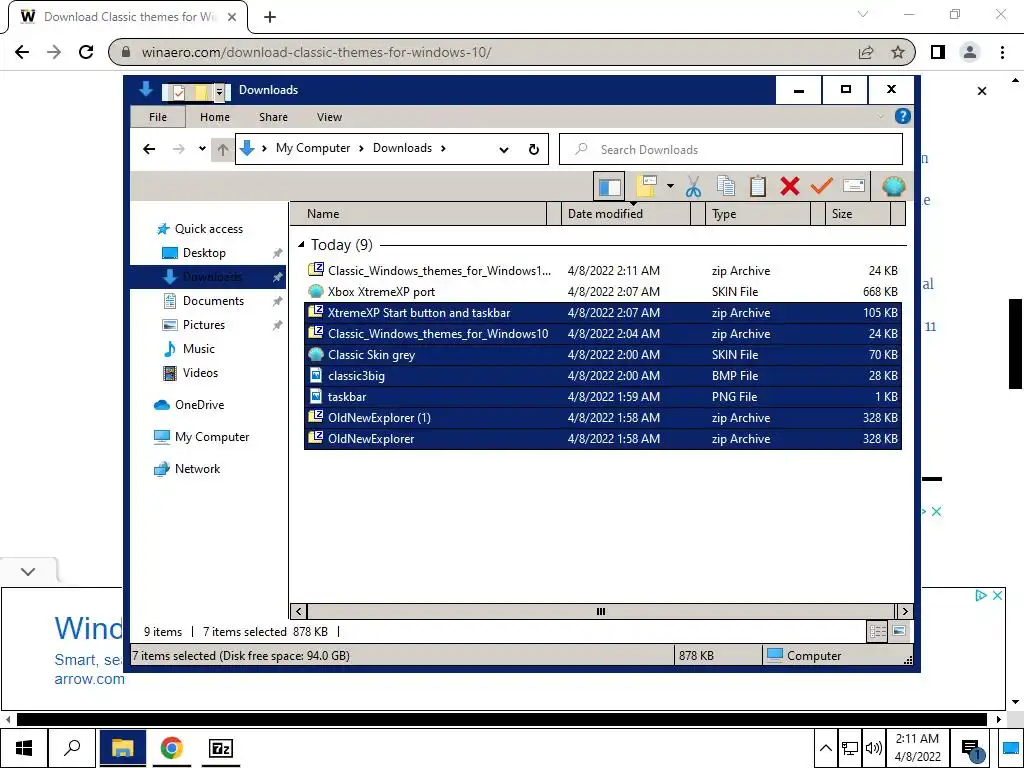Click the Search Downloads field
The width and height of the screenshot is (1024, 768).
731,150
